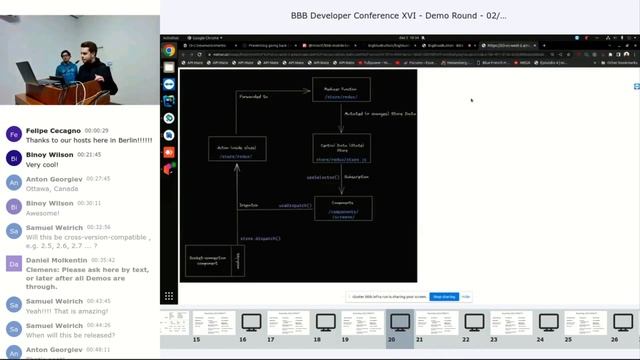Click 'When will this be released?' message

tap(70, 335)
